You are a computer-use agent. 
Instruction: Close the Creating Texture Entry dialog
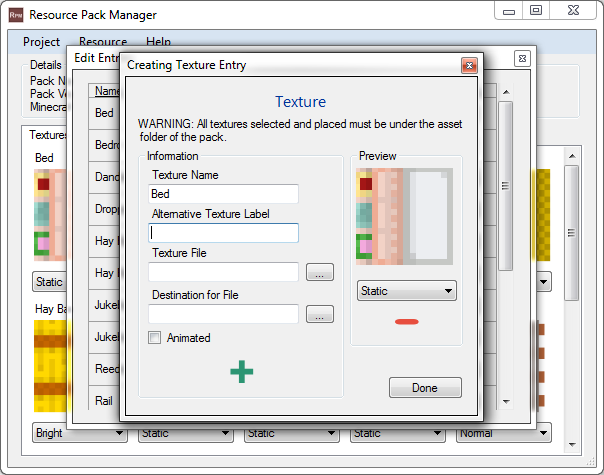click(x=468, y=65)
